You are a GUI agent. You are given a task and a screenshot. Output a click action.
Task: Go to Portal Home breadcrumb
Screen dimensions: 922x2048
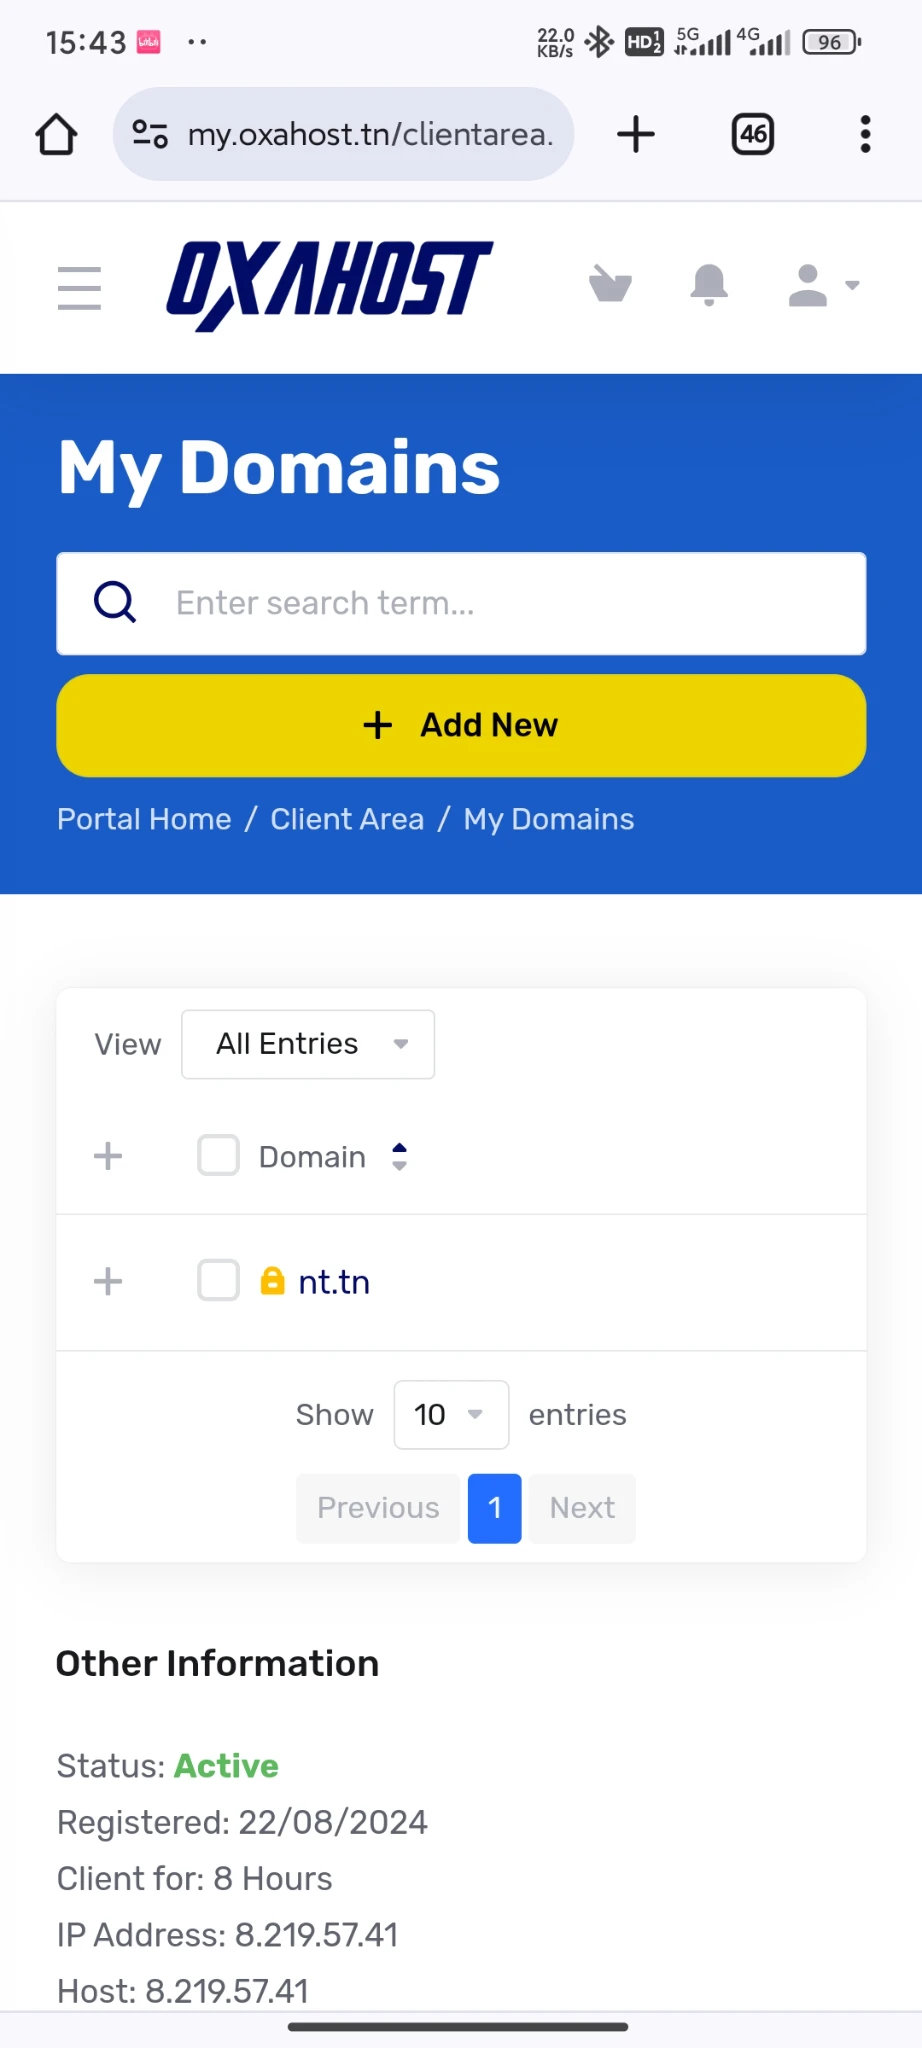pos(144,819)
